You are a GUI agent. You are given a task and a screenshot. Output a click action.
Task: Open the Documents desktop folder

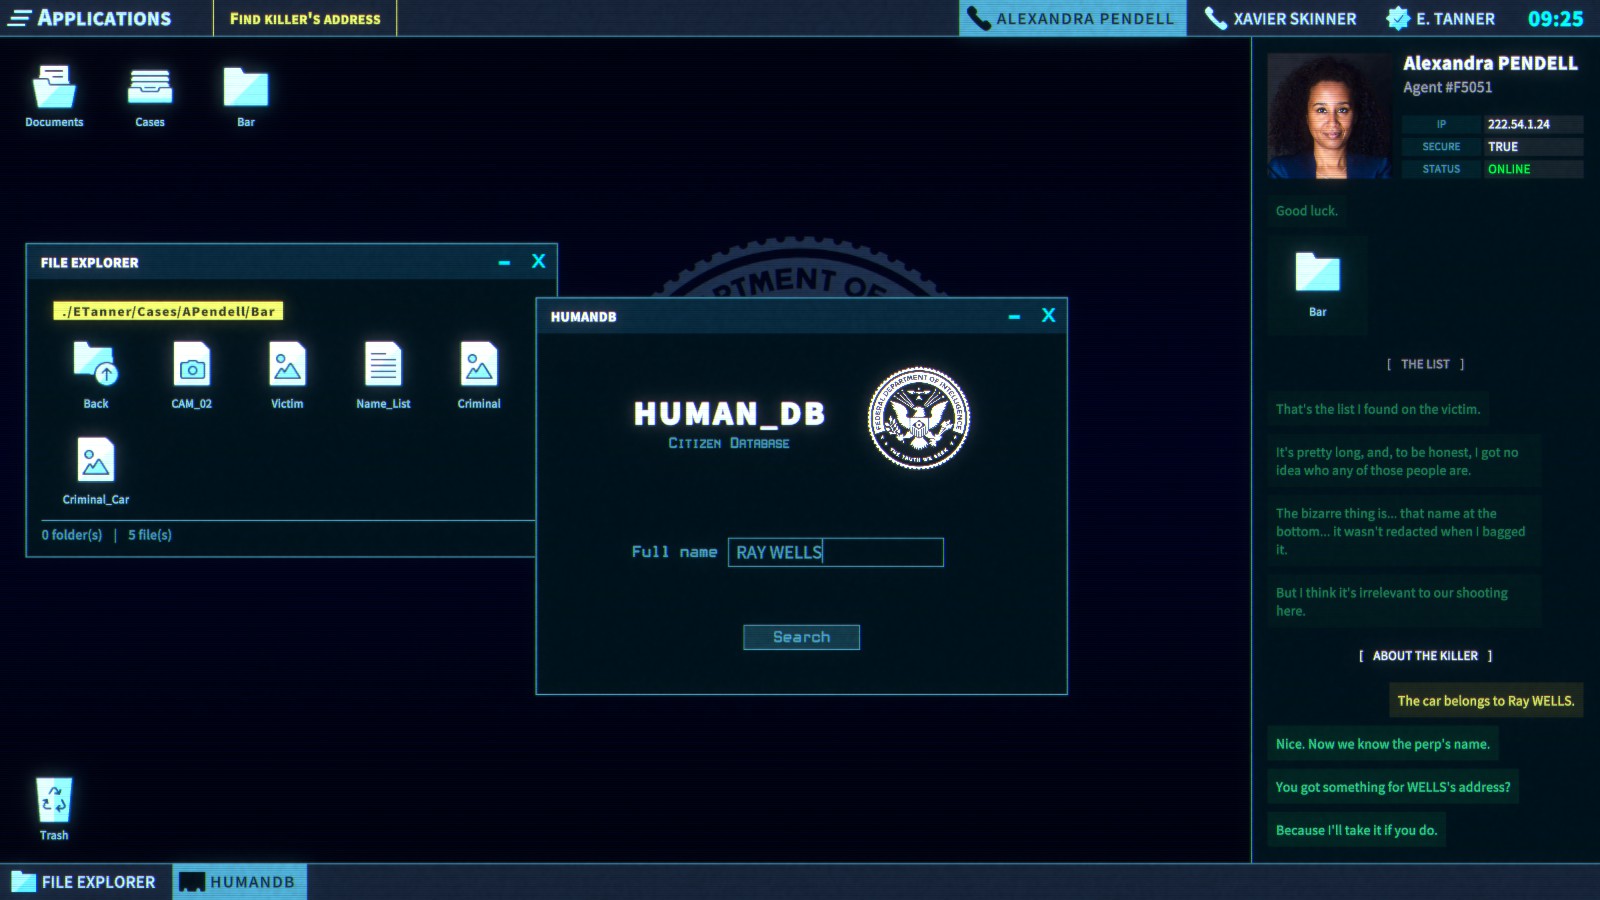pos(54,90)
